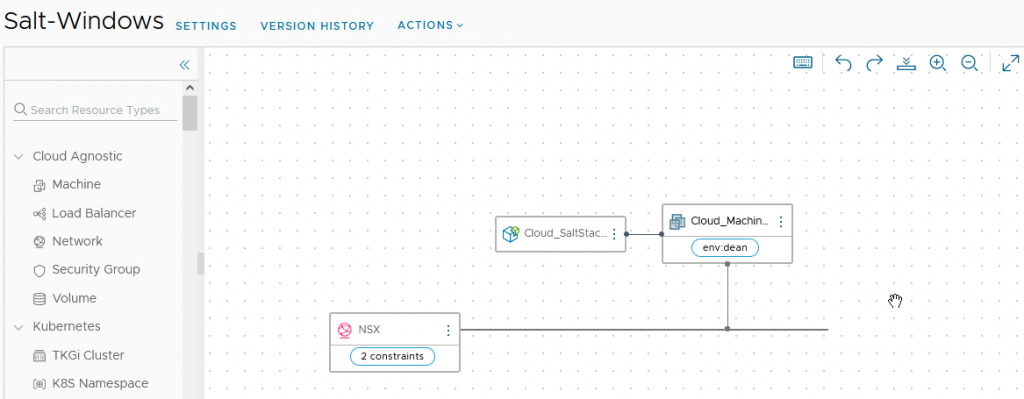Select the Volume resource type
This screenshot has width=1024, height=399.
click(74, 298)
